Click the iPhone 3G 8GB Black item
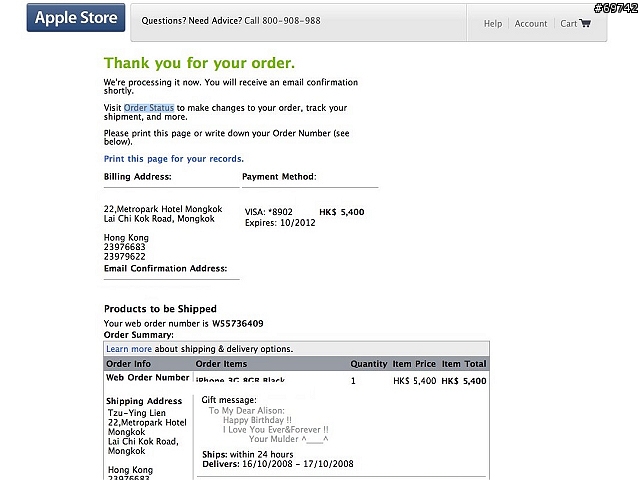The image size is (640, 480). [240, 380]
